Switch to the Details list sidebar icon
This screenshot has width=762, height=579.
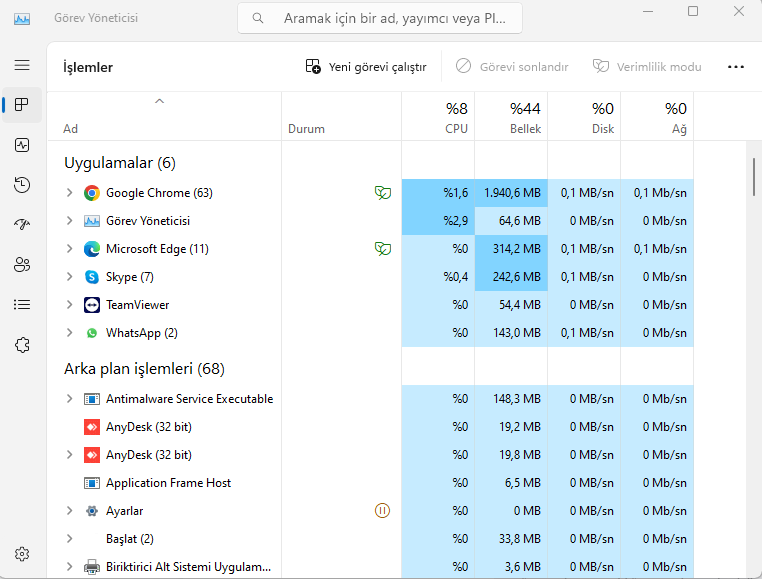coord(22,305)
